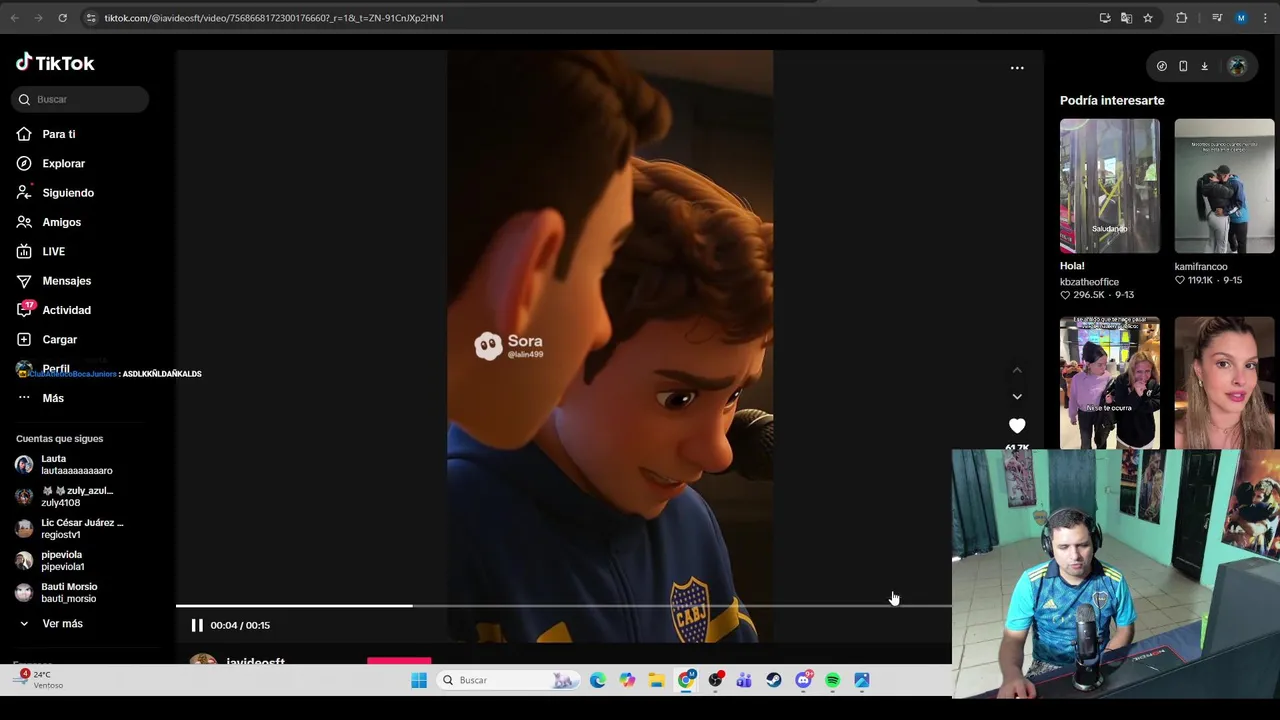
Task: Open kamifrancoo profile link
Action: tap(1201, 267)
